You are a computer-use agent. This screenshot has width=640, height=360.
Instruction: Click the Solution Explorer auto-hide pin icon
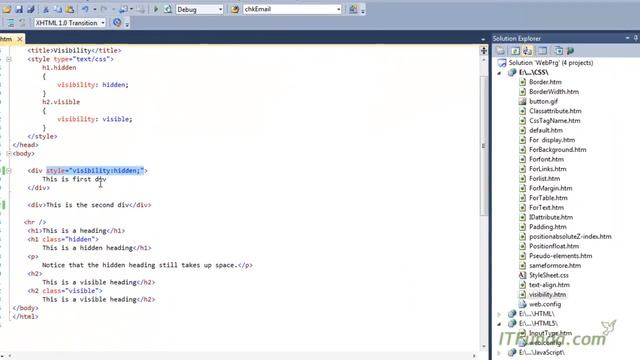point(636,38)
